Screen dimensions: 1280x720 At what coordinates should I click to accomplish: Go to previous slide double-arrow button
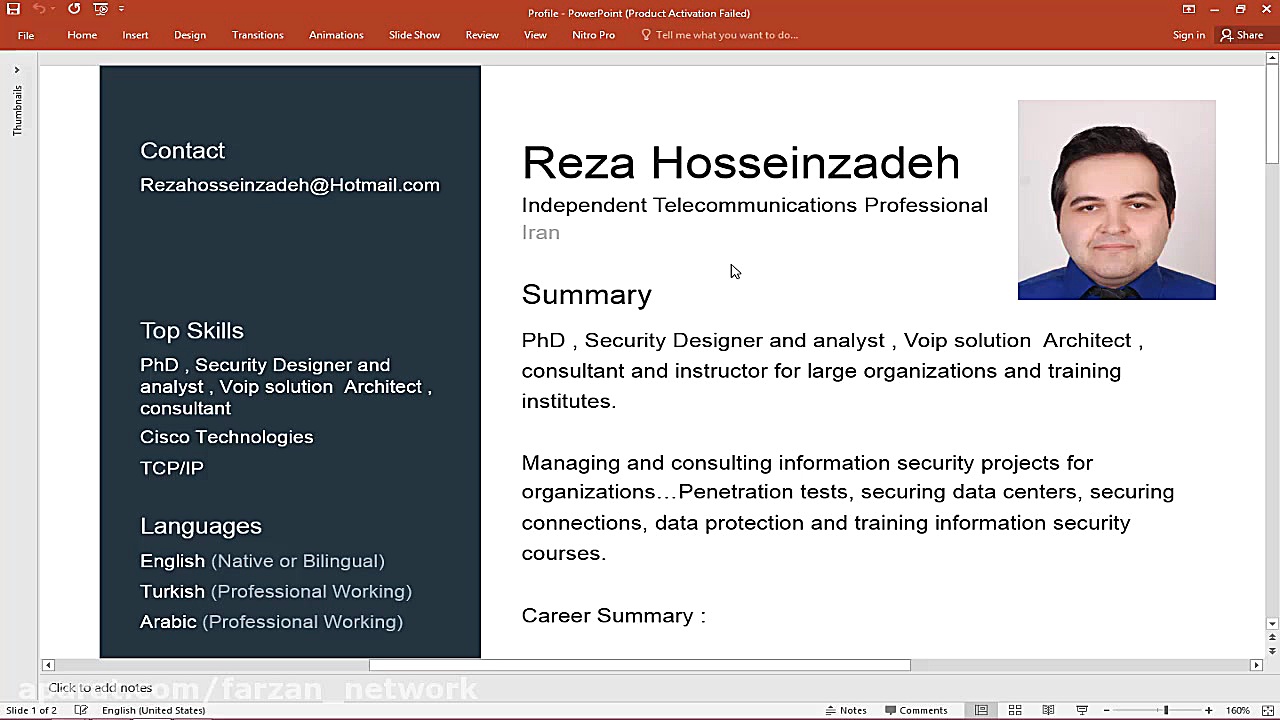pyautogui.click(x=1272, y=638)
